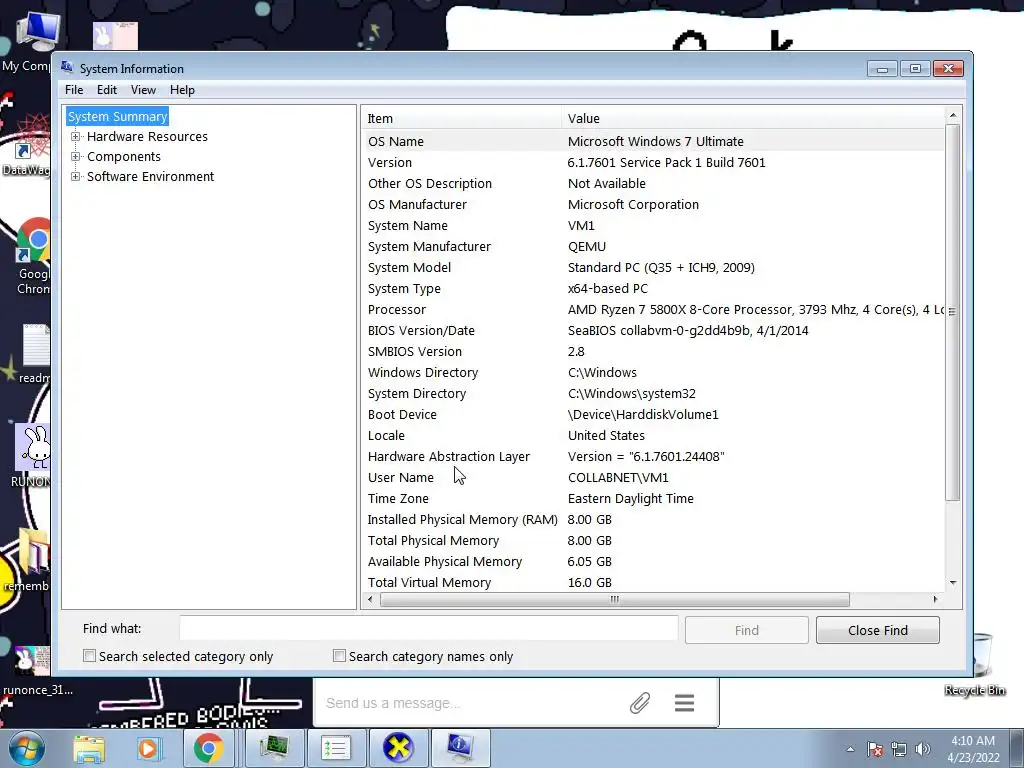Click the Close Find button
Viewport: 1024px width, 768px height.
tap(878, 630)
